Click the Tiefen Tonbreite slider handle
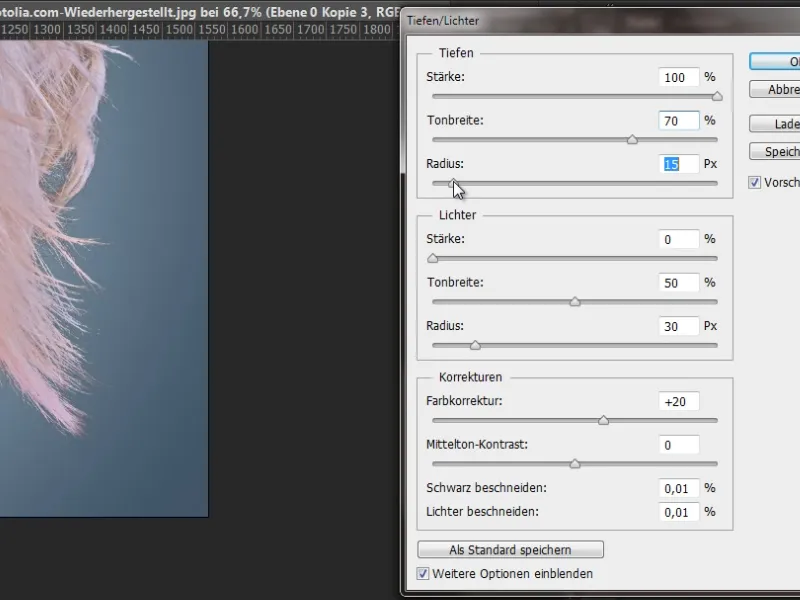Image resolution: width=800 pixels, height=600 pixels. point(632,139)
